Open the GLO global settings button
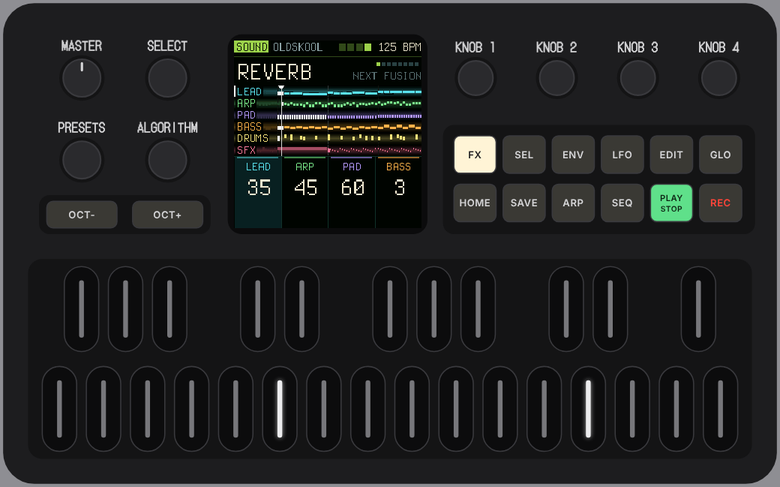780x487 pixels. tap(720, 155)
